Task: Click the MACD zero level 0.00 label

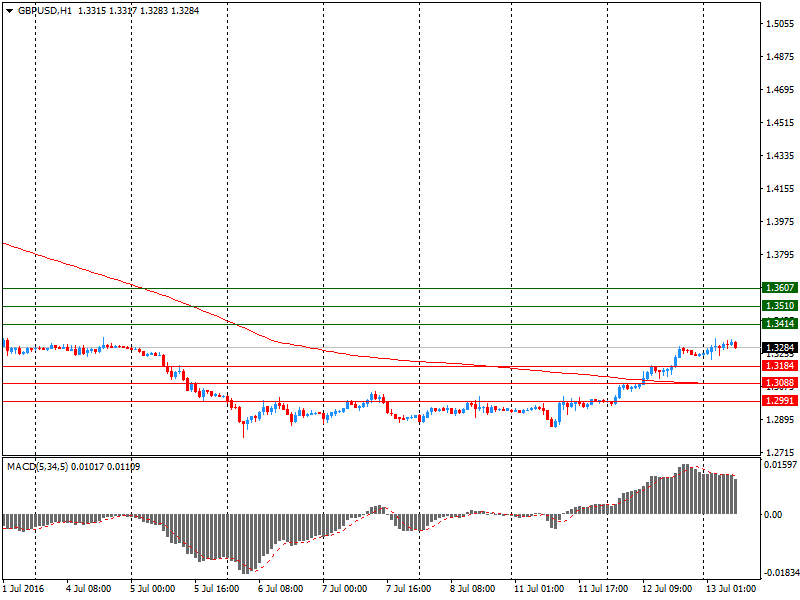Action: click(773, 515)
